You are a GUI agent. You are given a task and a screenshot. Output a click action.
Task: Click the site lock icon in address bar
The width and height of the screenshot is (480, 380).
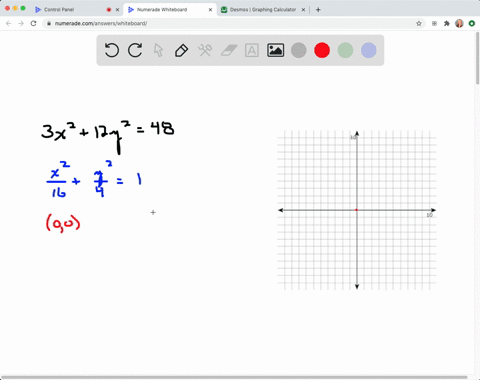tap(49, 23)
